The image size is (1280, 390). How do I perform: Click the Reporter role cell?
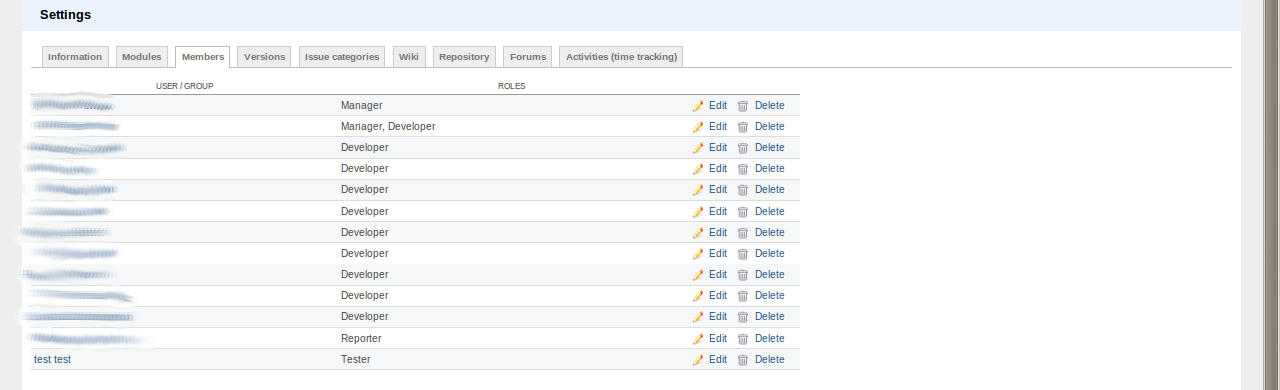pos(361,338)
